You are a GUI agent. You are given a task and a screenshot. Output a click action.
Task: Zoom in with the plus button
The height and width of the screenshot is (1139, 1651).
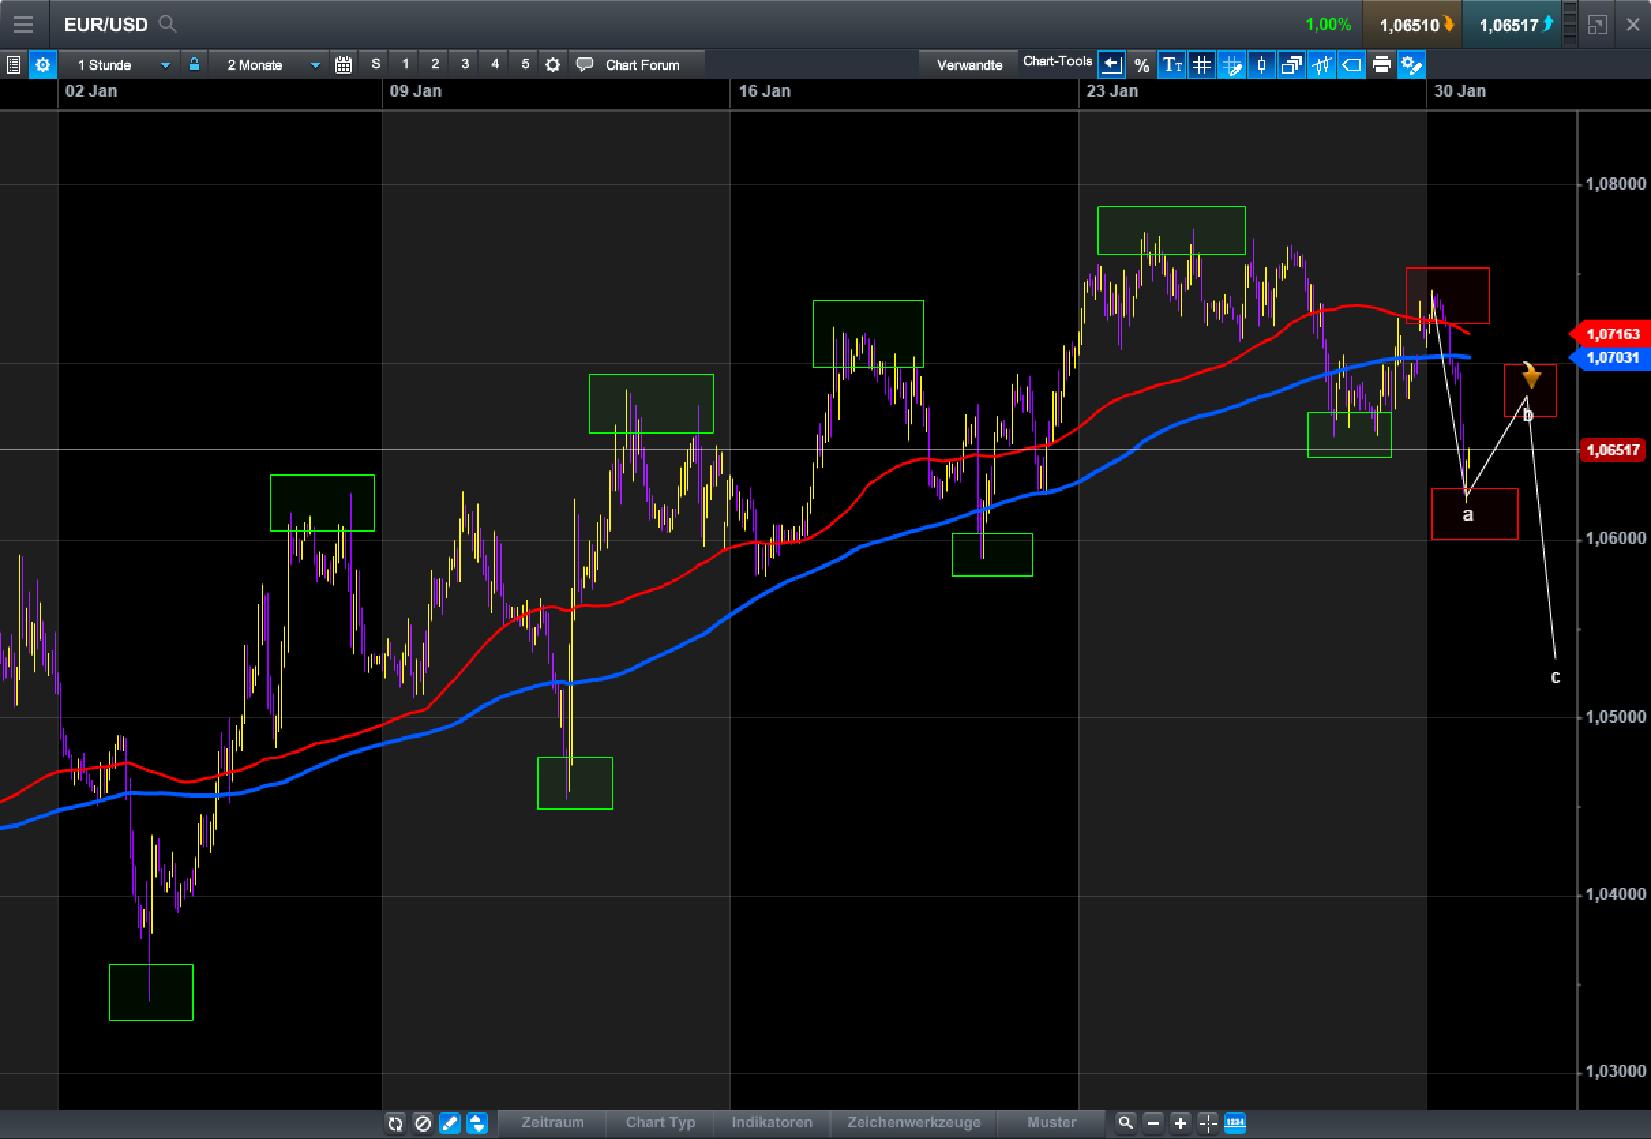coord(1181,1123)
